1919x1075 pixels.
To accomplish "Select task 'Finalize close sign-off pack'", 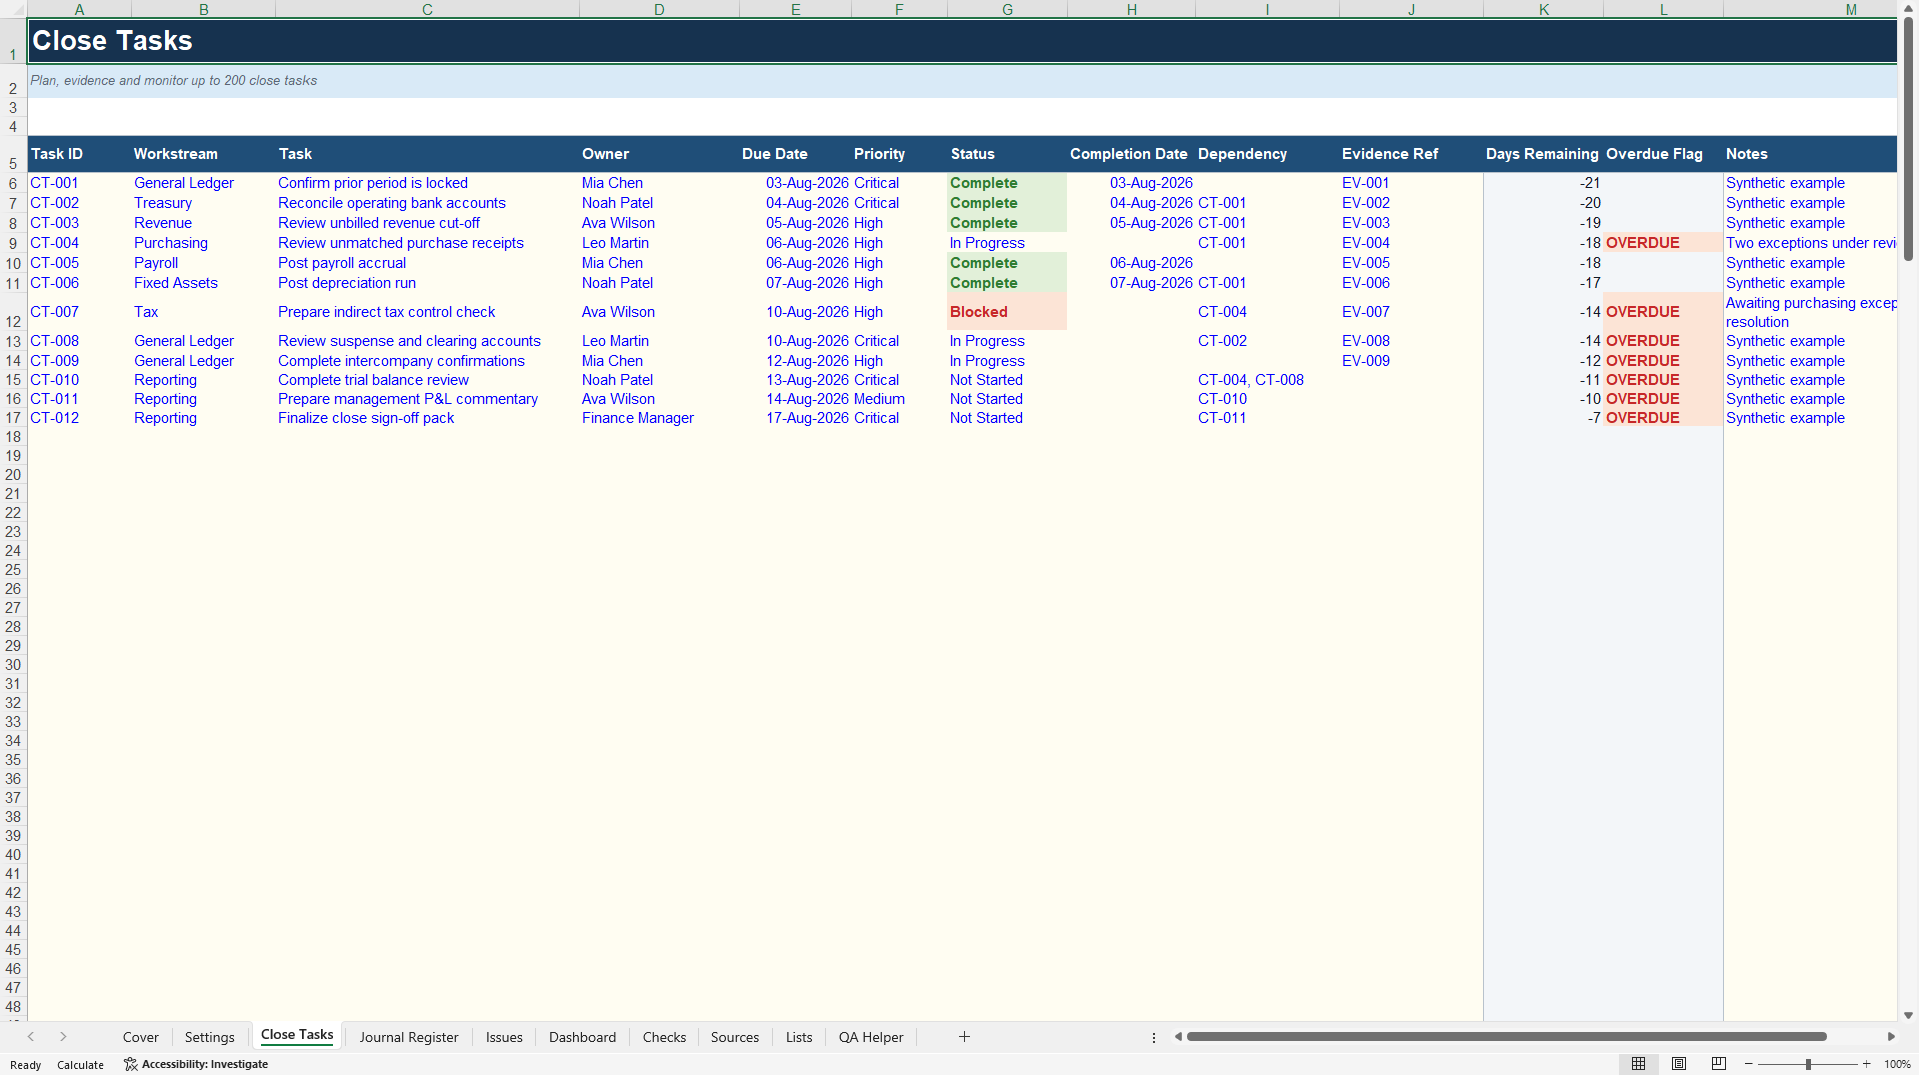I will 427,418.
